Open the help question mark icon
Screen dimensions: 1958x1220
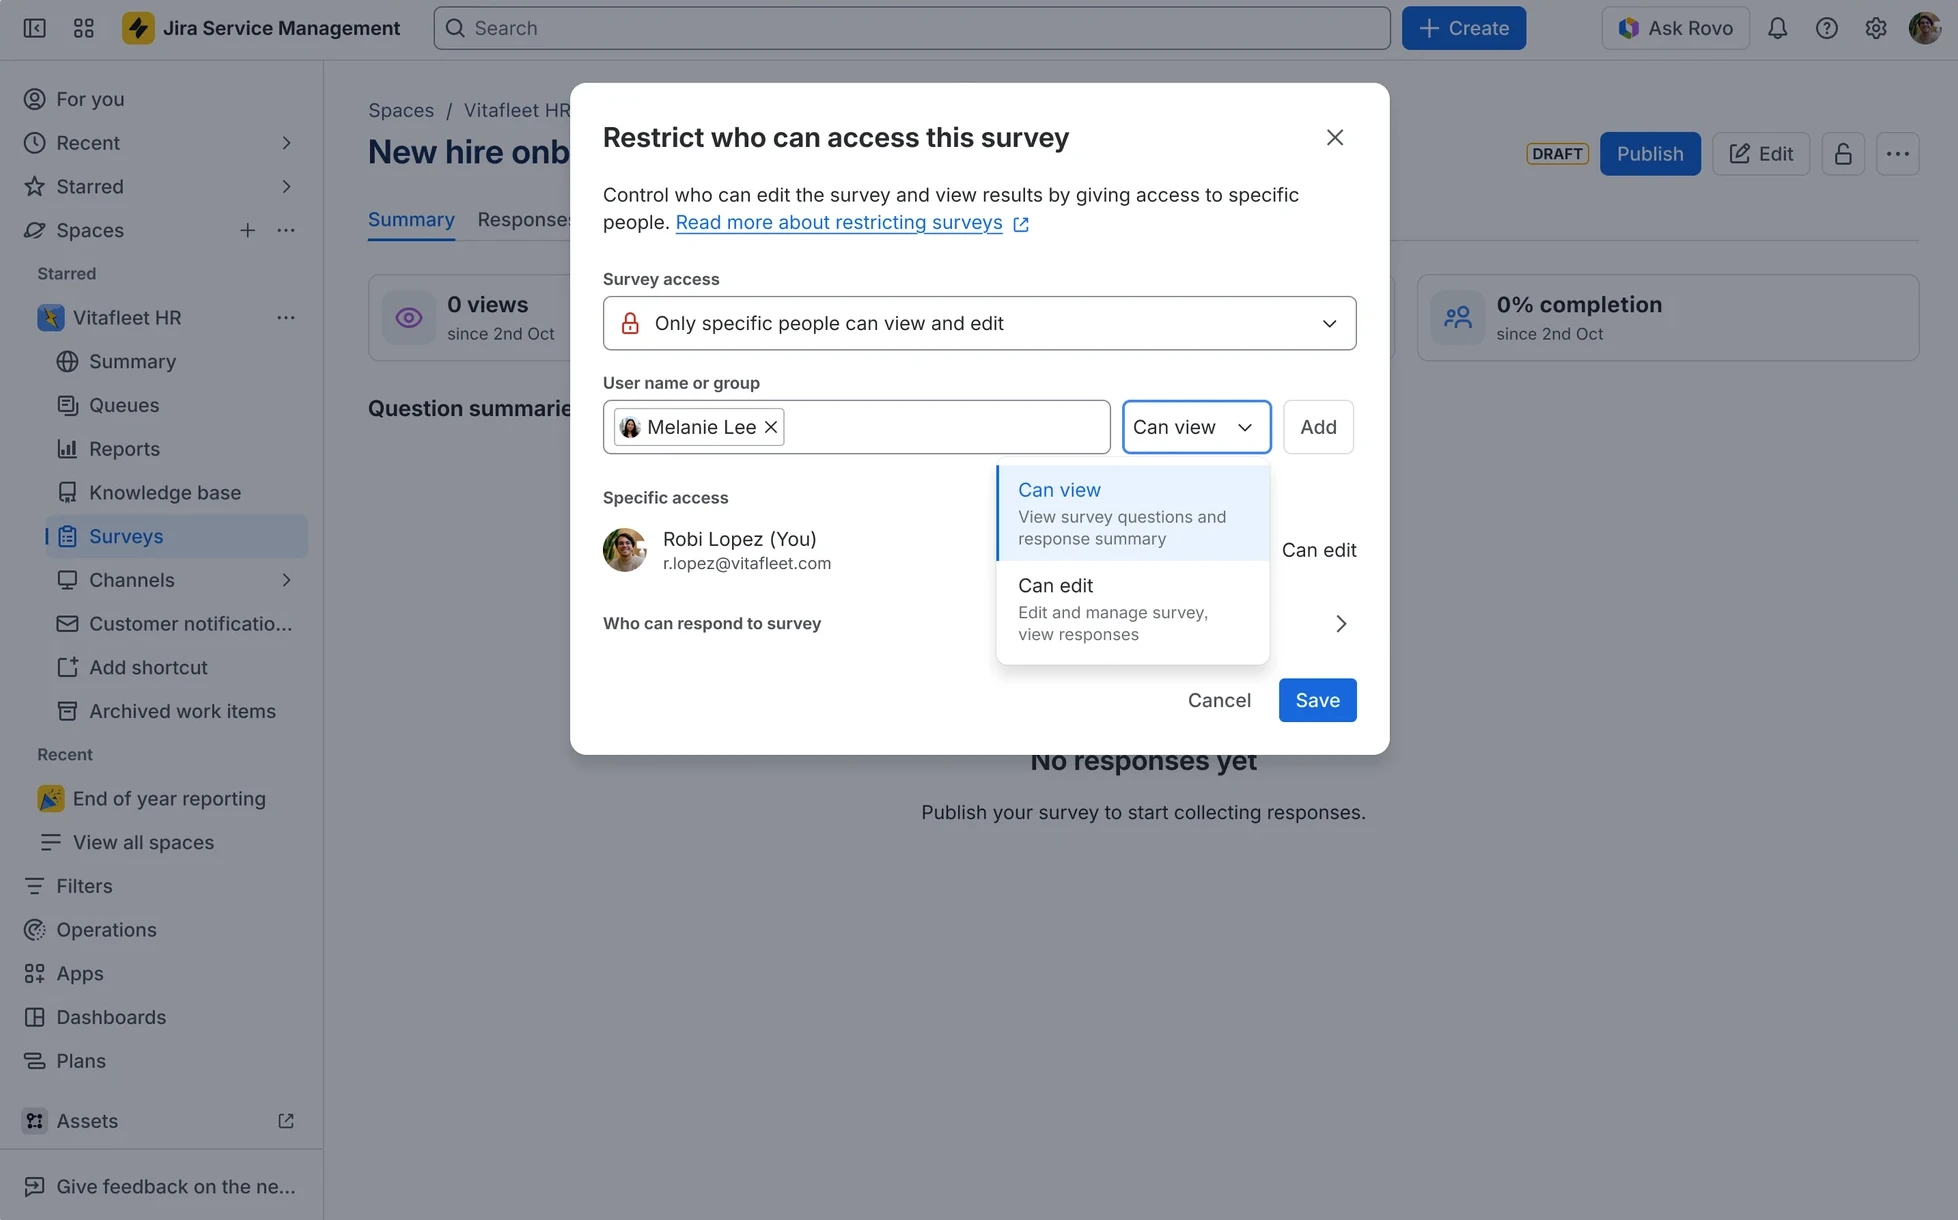pyautogui.click(x=1826, y=28)
